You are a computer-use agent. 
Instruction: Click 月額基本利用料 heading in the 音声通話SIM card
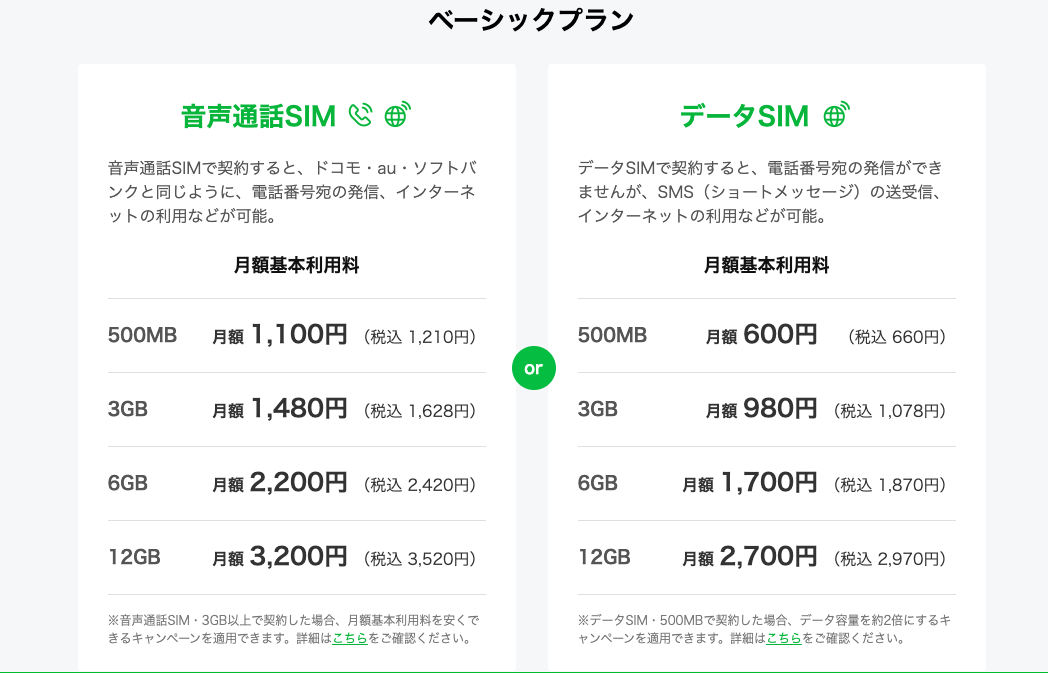coord(296,265)
